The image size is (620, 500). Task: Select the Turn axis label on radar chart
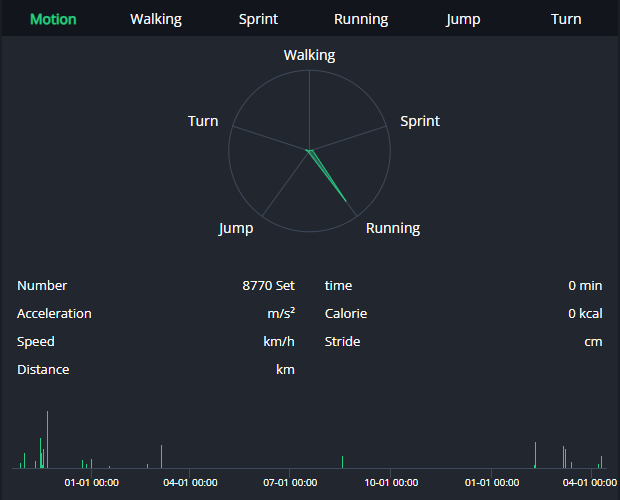point(203,121)
